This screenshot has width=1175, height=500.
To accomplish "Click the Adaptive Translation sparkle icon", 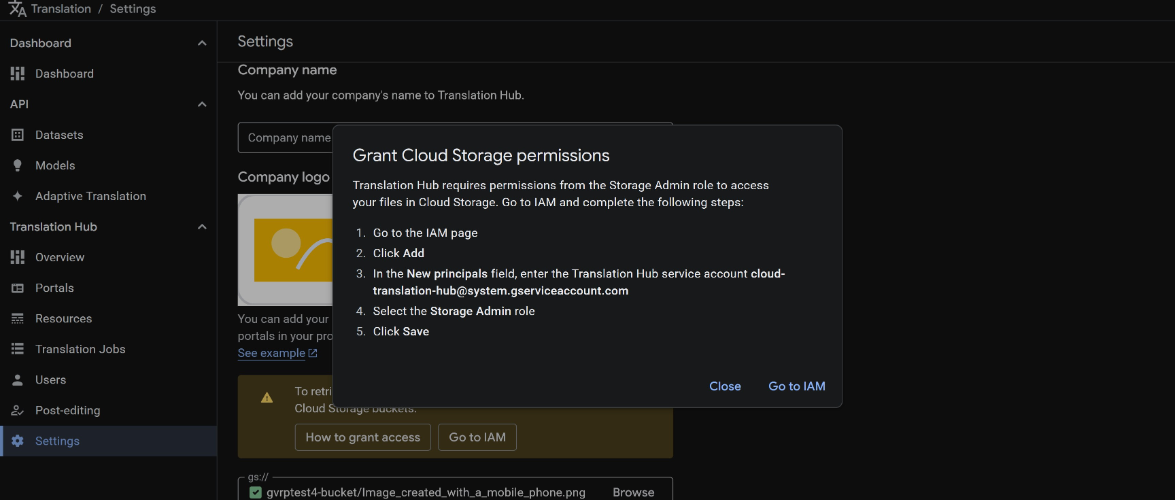I will (17, 196).
